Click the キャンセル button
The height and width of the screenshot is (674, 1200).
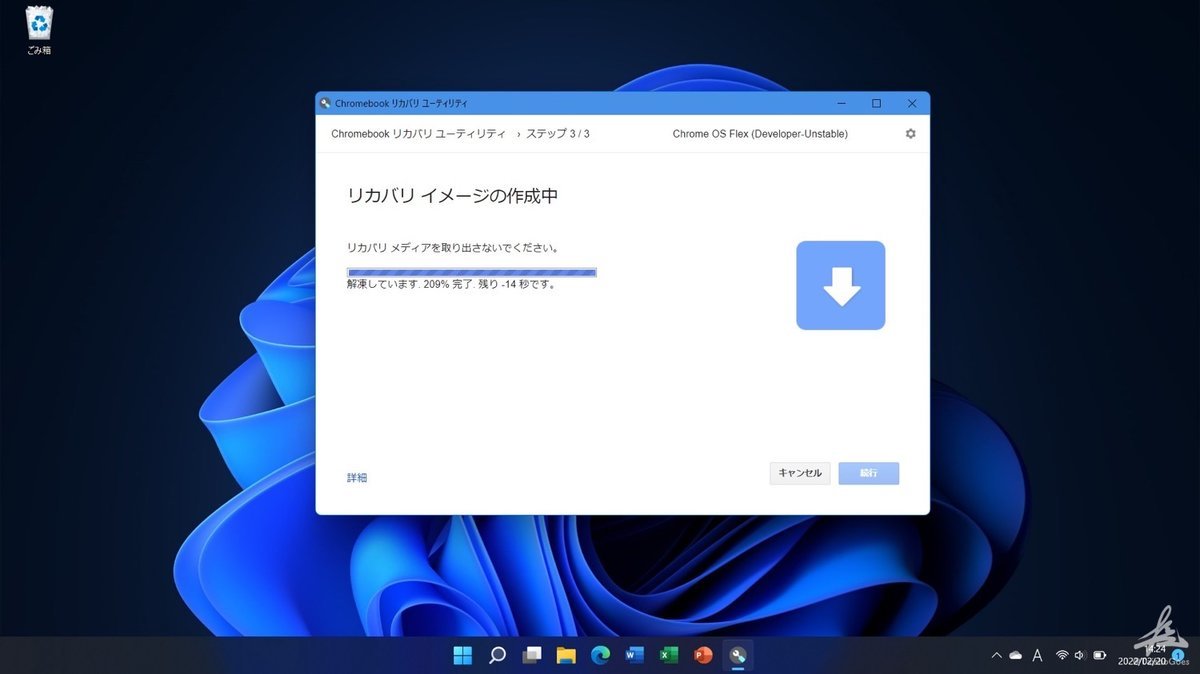coord(800,473)
